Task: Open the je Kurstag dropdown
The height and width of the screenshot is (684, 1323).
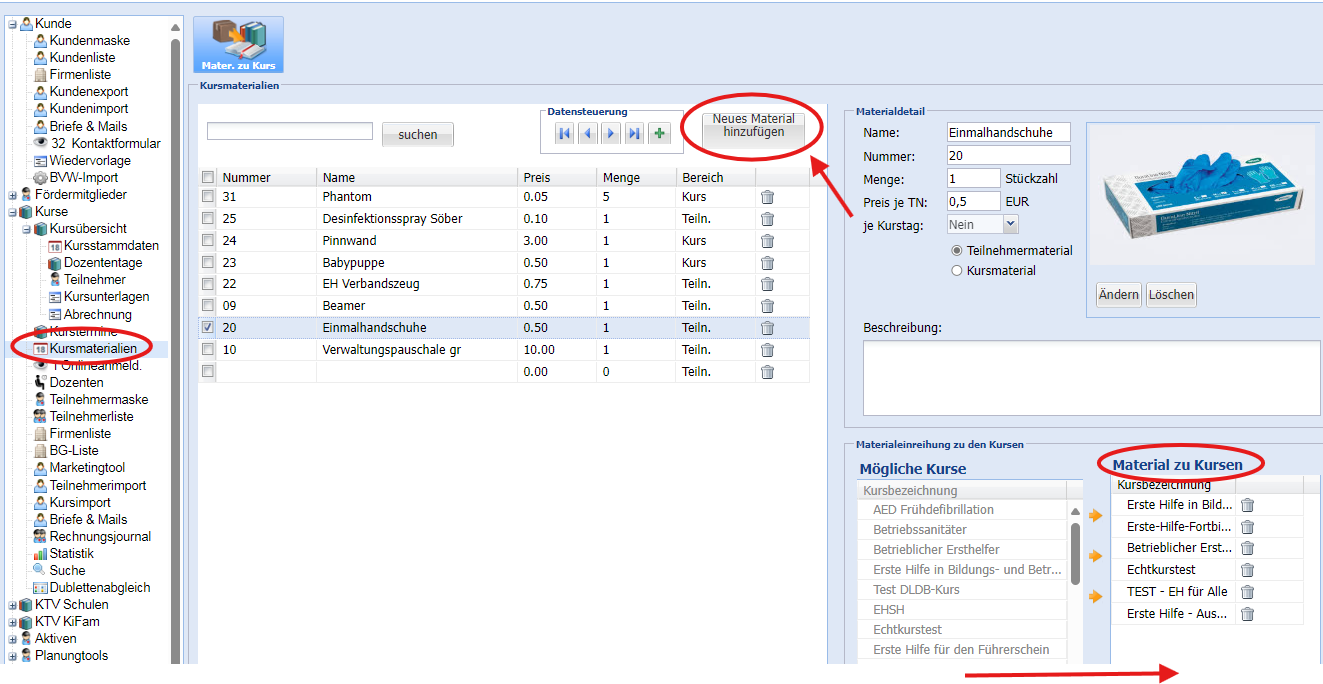Action: [1010, 225]
